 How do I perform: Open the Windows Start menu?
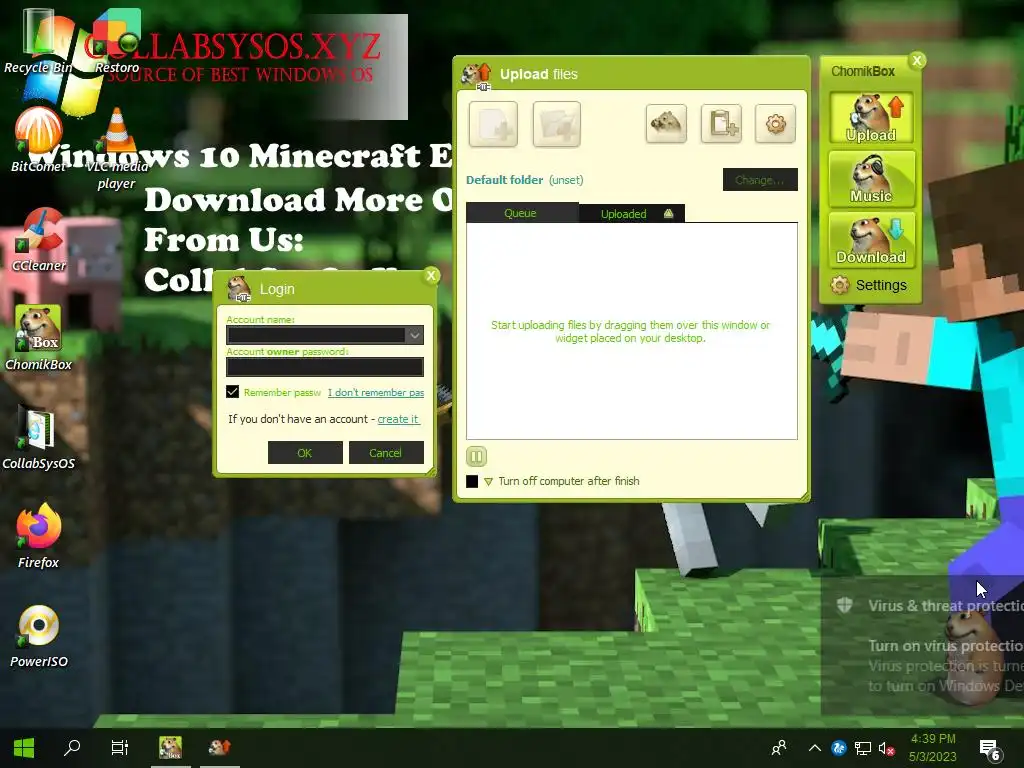click(x=24, y=748)
